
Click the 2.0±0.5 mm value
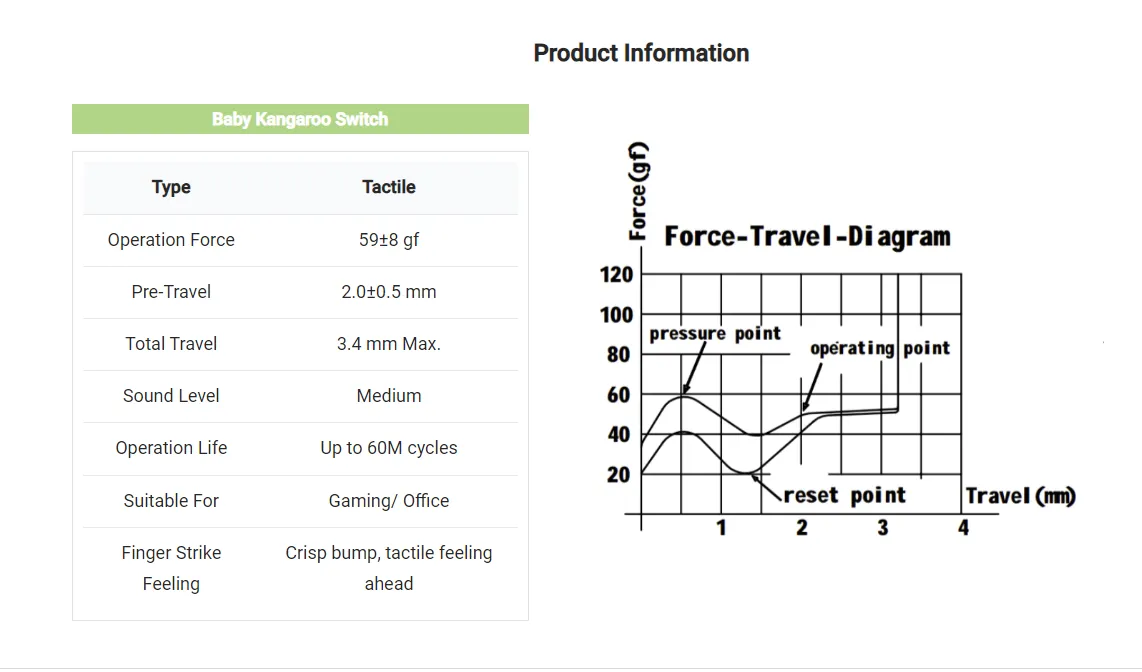[388, 292]
